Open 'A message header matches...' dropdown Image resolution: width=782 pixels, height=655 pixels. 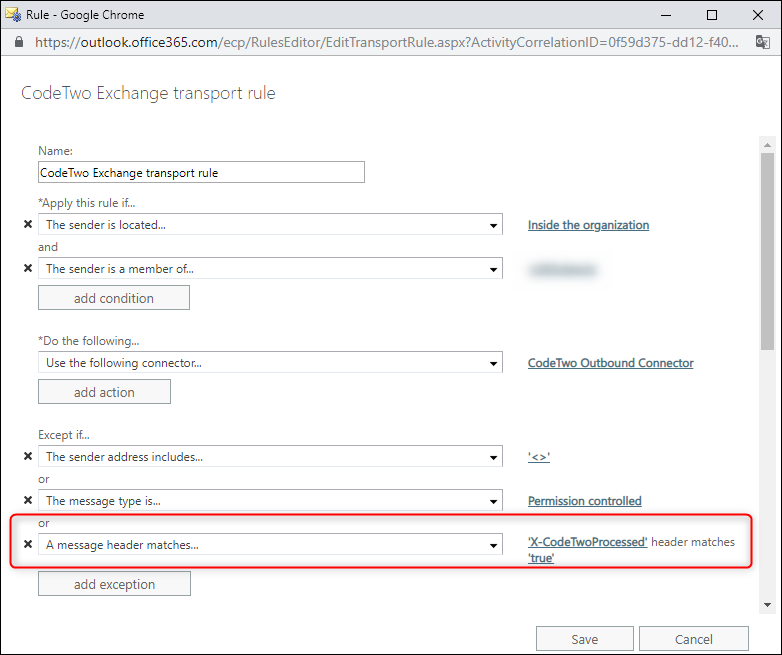(x=270, y=545)
